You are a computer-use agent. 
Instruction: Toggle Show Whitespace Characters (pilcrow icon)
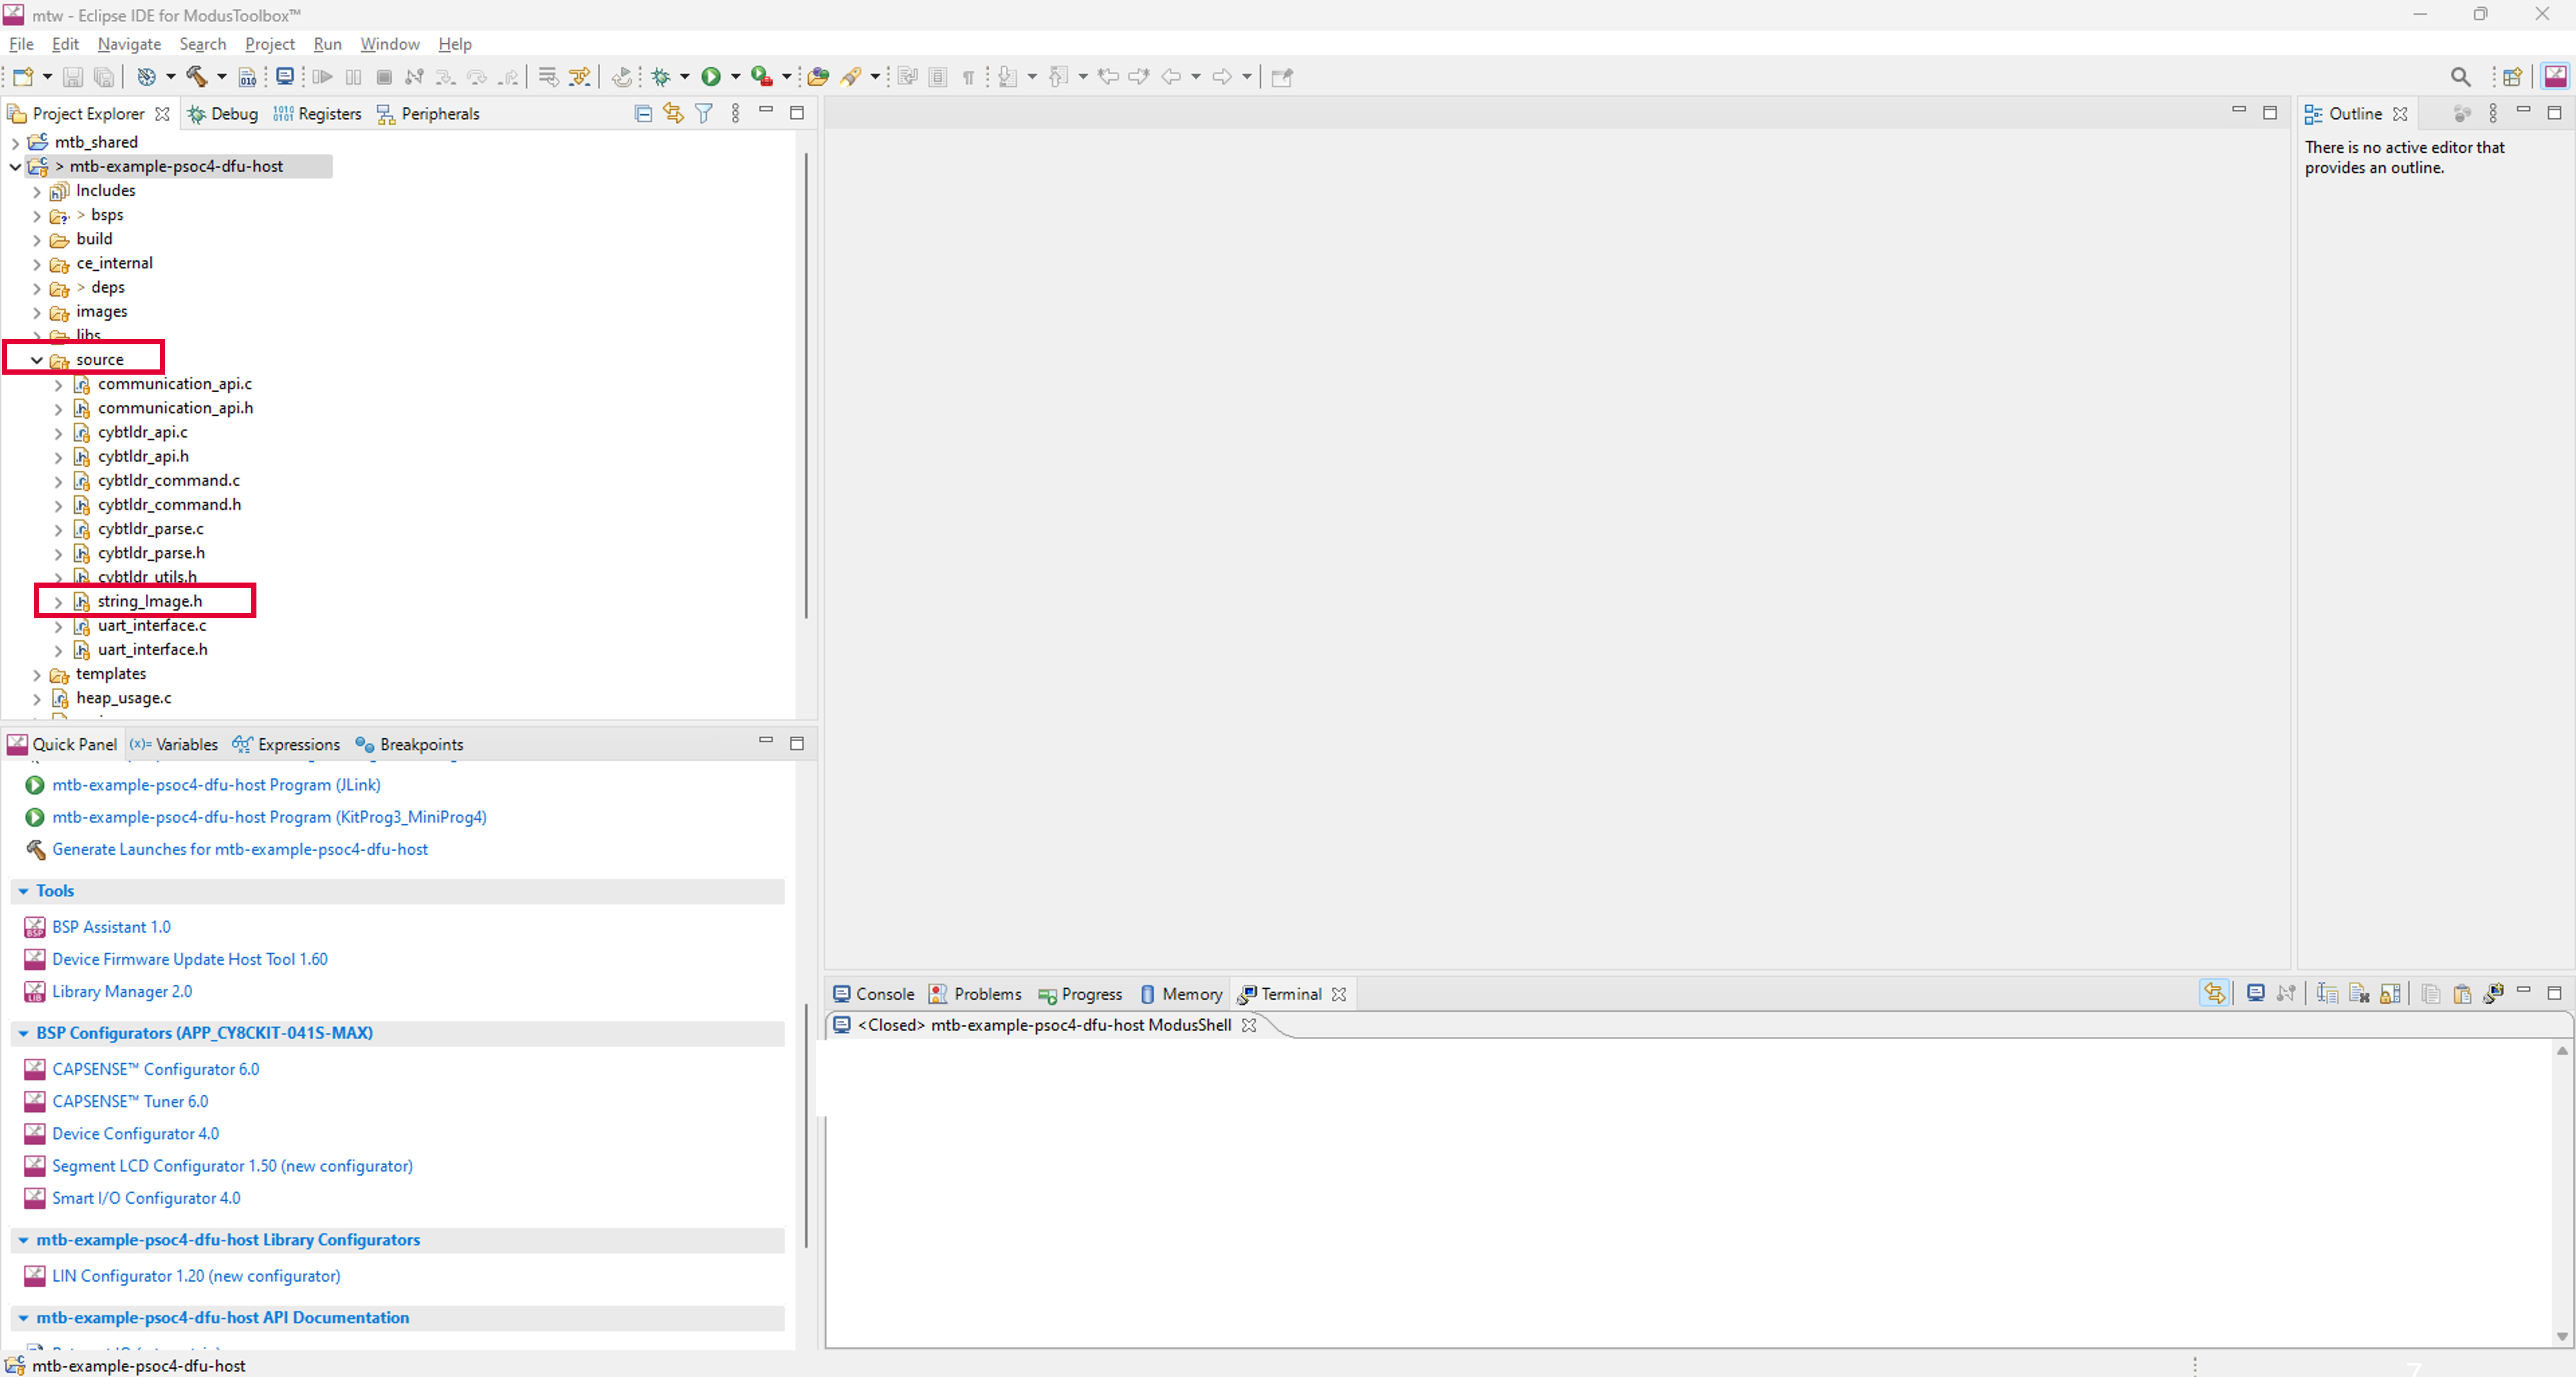point(969,77)
